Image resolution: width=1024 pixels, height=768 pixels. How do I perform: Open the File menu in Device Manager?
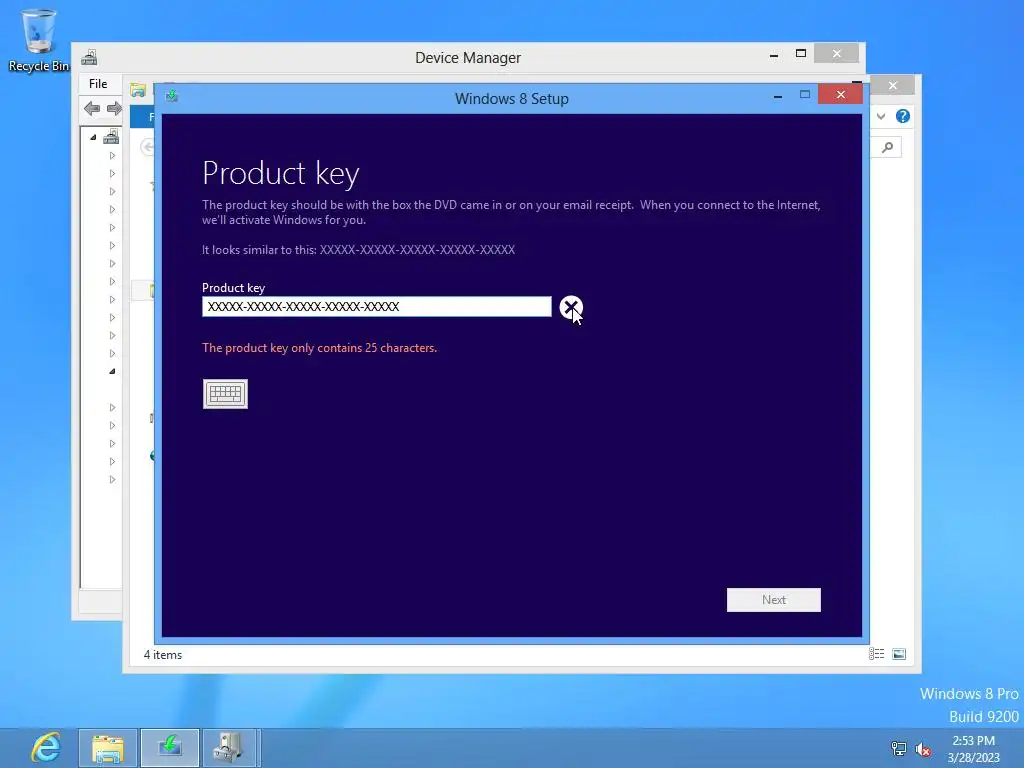98,84
